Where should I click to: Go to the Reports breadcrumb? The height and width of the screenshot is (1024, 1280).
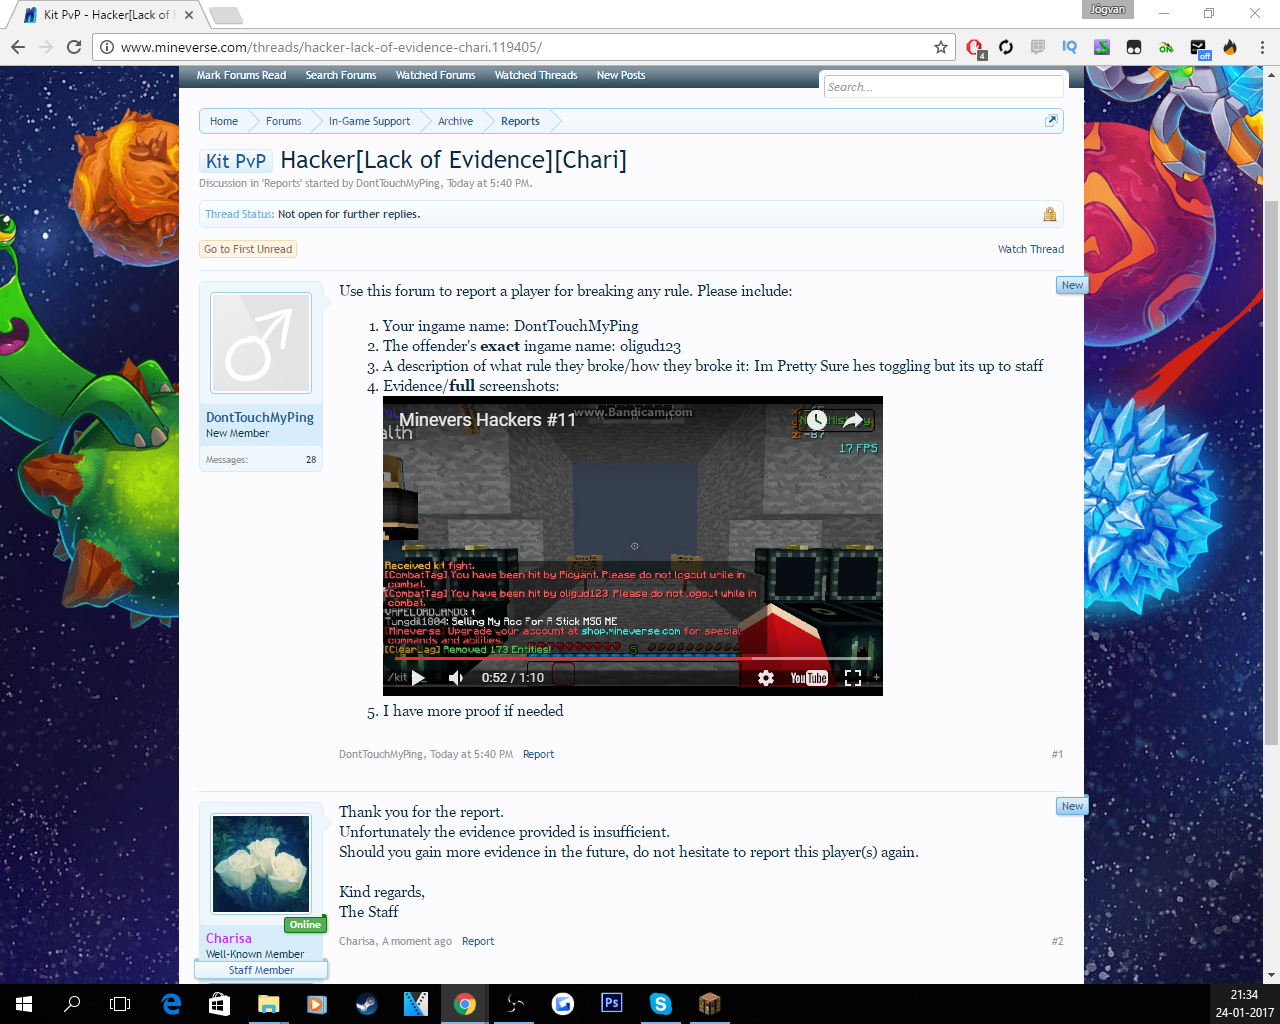pos(520,121)
